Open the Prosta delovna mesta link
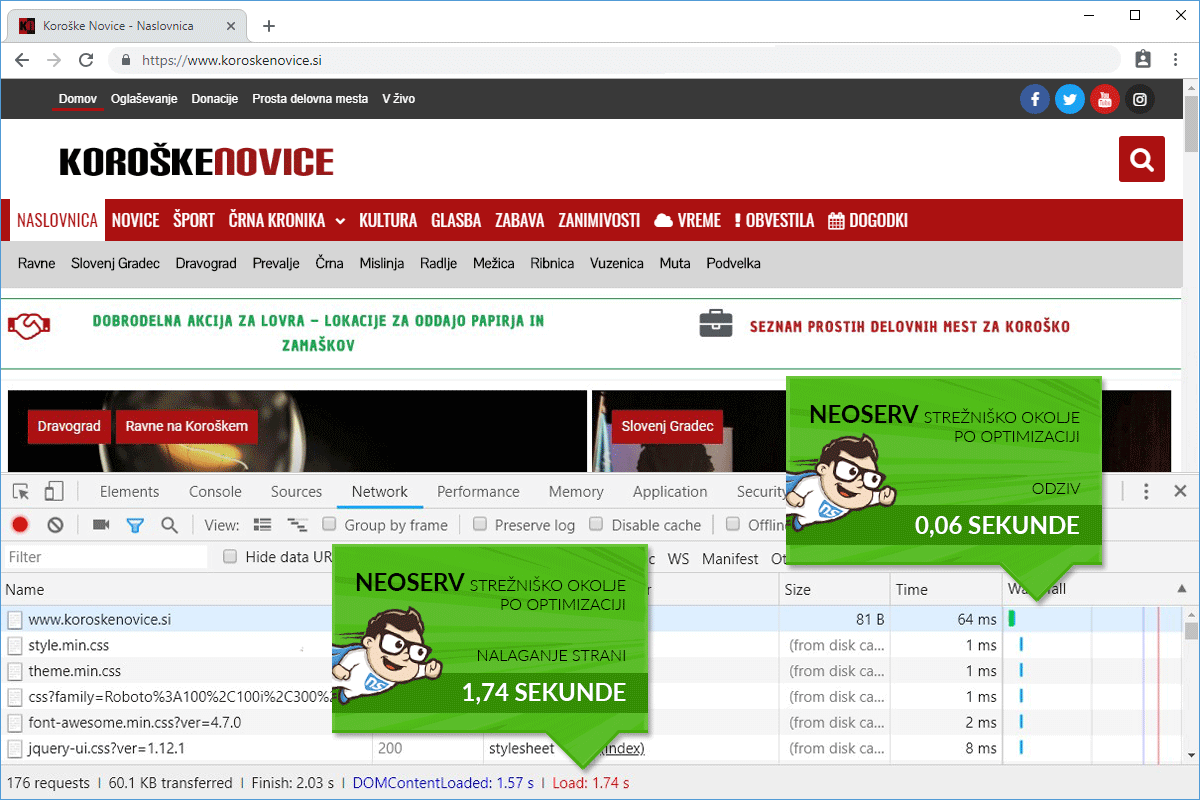 coord(310,99)
